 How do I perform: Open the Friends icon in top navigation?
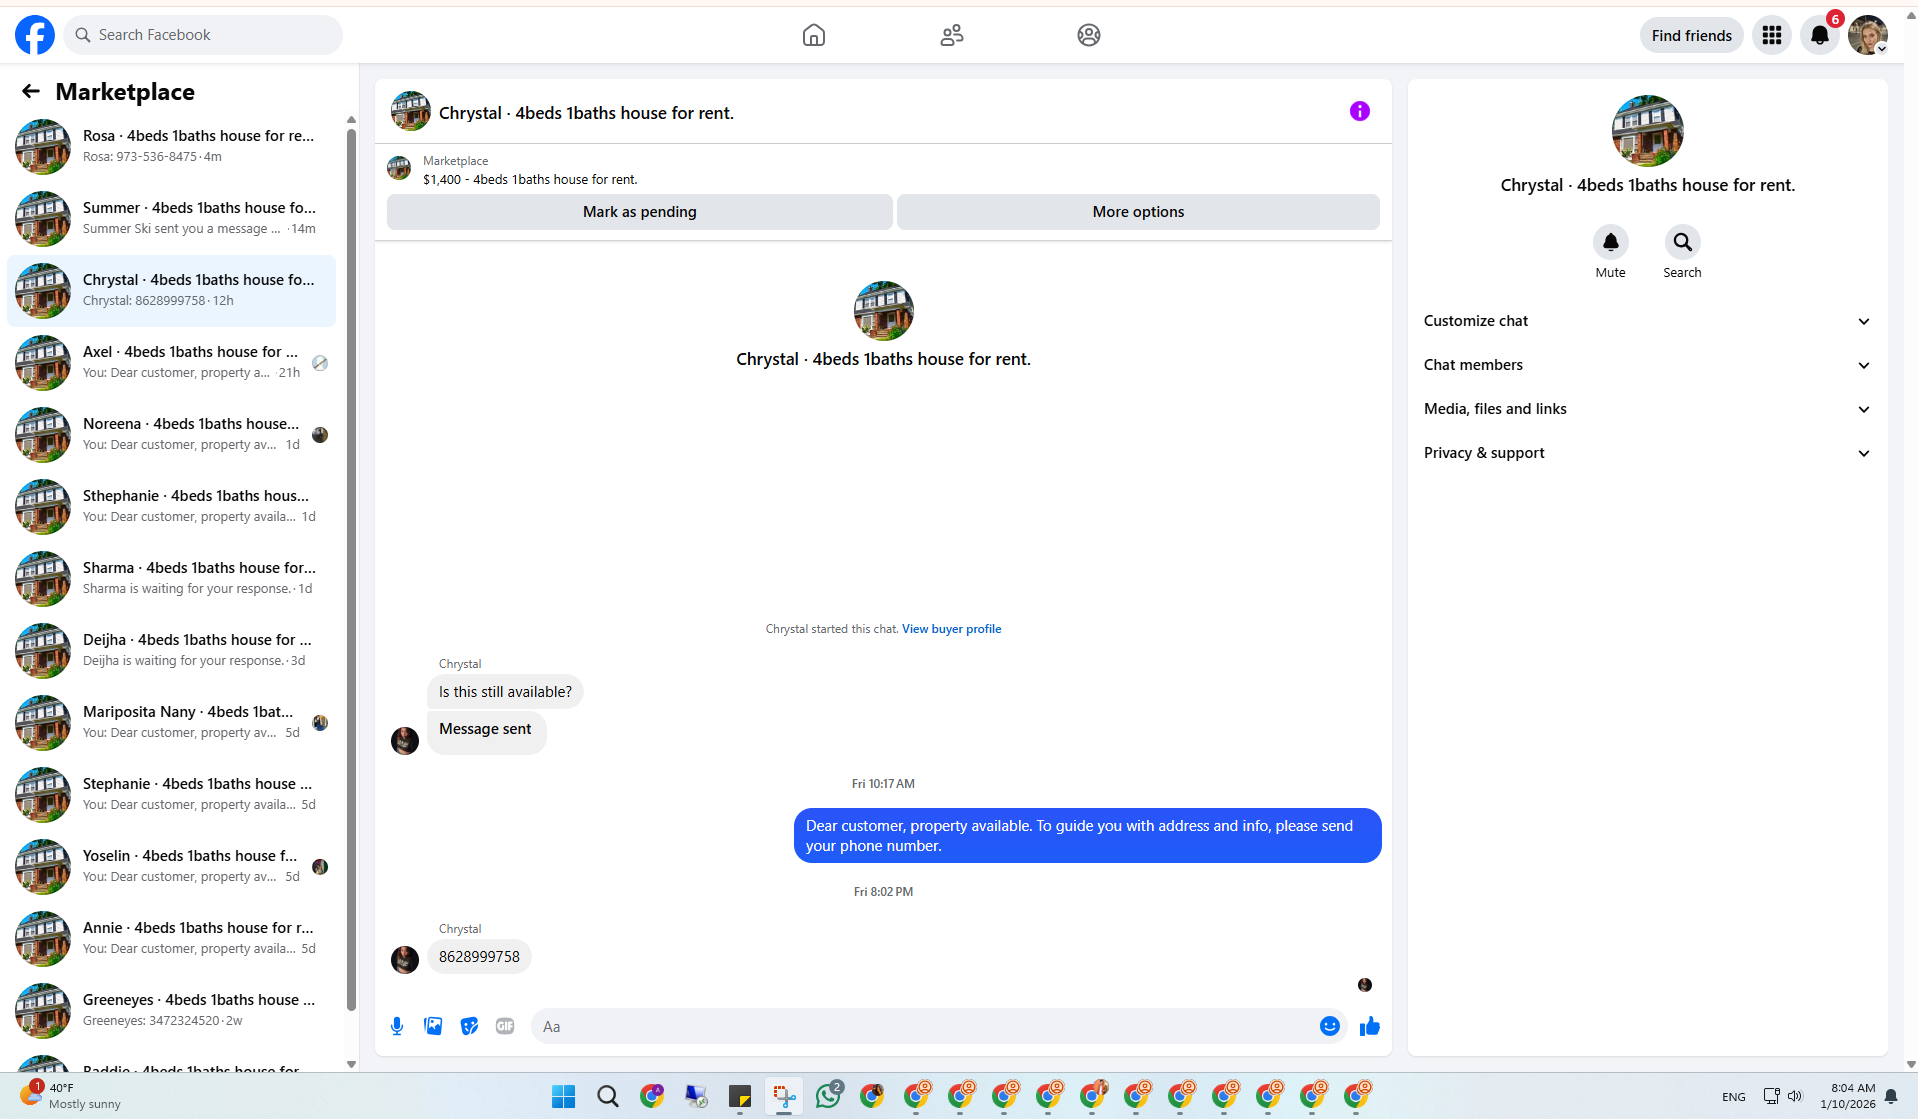tap(952, 35)
